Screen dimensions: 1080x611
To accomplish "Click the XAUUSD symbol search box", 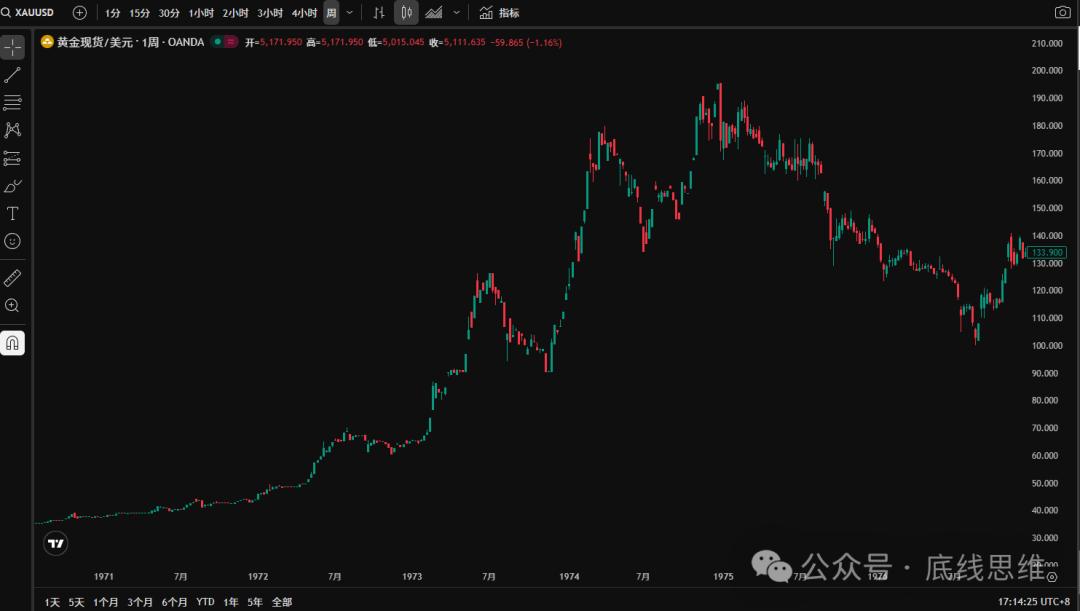I will click(28, 12).
